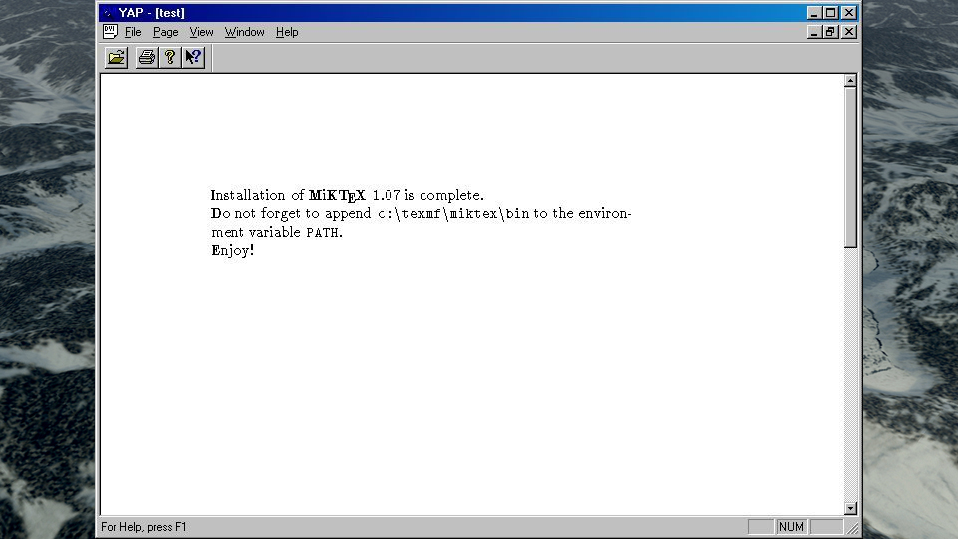
Task: Click the path 'c:\texmf\miktex\bin' text
Action: point(454,214)
